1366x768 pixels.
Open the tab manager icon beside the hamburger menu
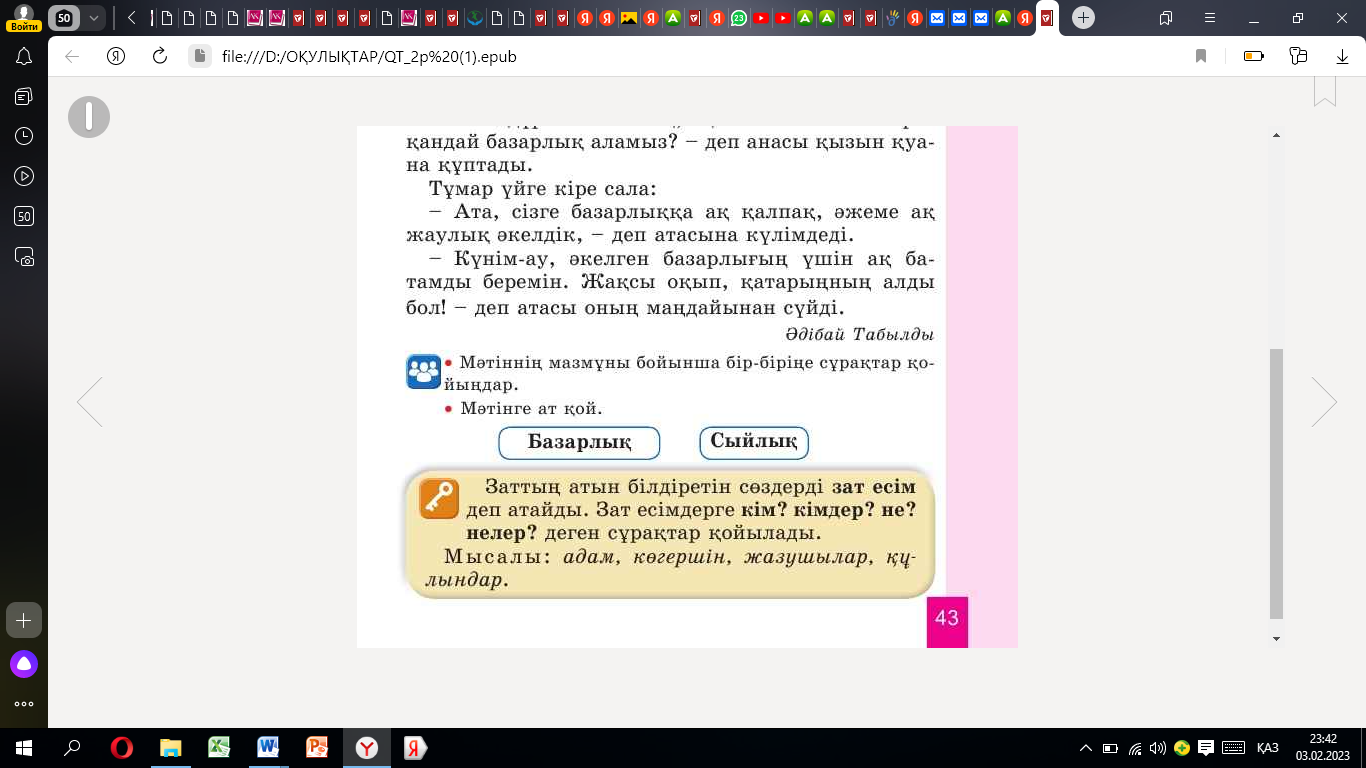tap(1166, 18)
